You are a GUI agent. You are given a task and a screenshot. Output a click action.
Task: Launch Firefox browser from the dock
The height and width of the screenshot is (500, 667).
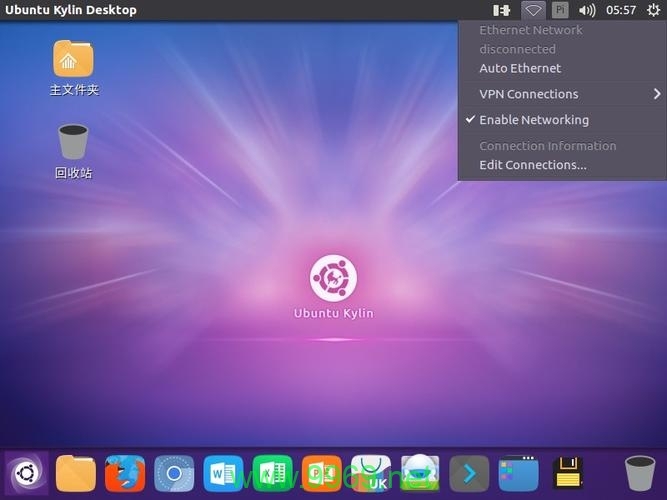[125, 473]
